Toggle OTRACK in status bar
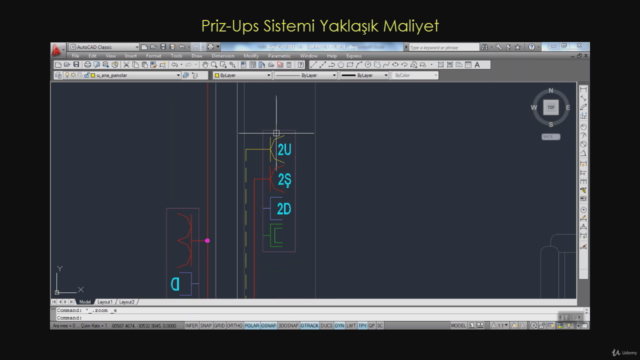The image size is (640, 360). coord(309,326)
